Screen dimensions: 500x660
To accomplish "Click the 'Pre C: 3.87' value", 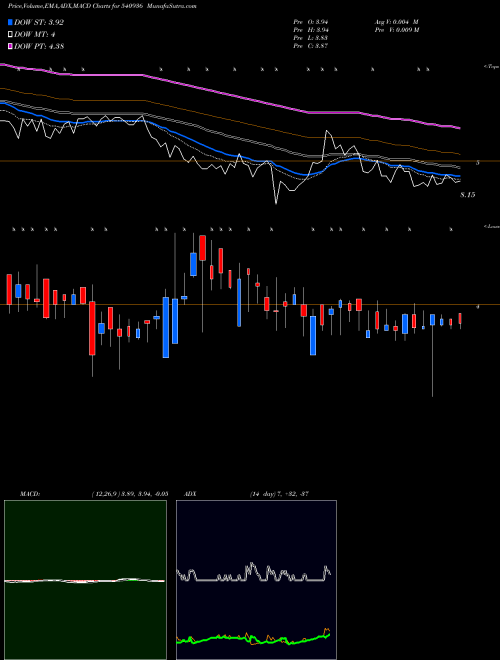I will [311, 46].
